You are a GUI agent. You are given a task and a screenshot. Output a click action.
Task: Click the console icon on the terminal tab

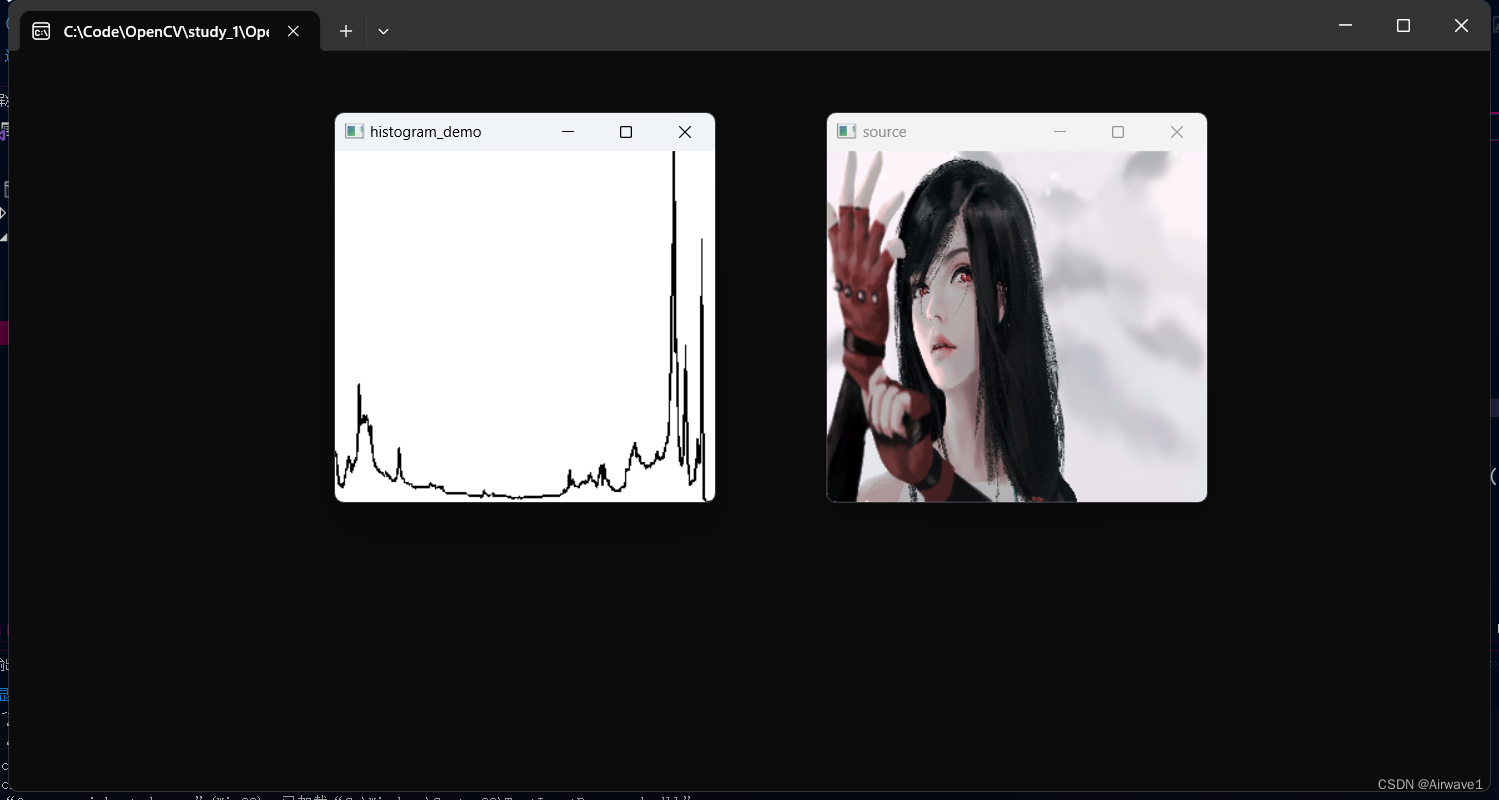point(41,31)
